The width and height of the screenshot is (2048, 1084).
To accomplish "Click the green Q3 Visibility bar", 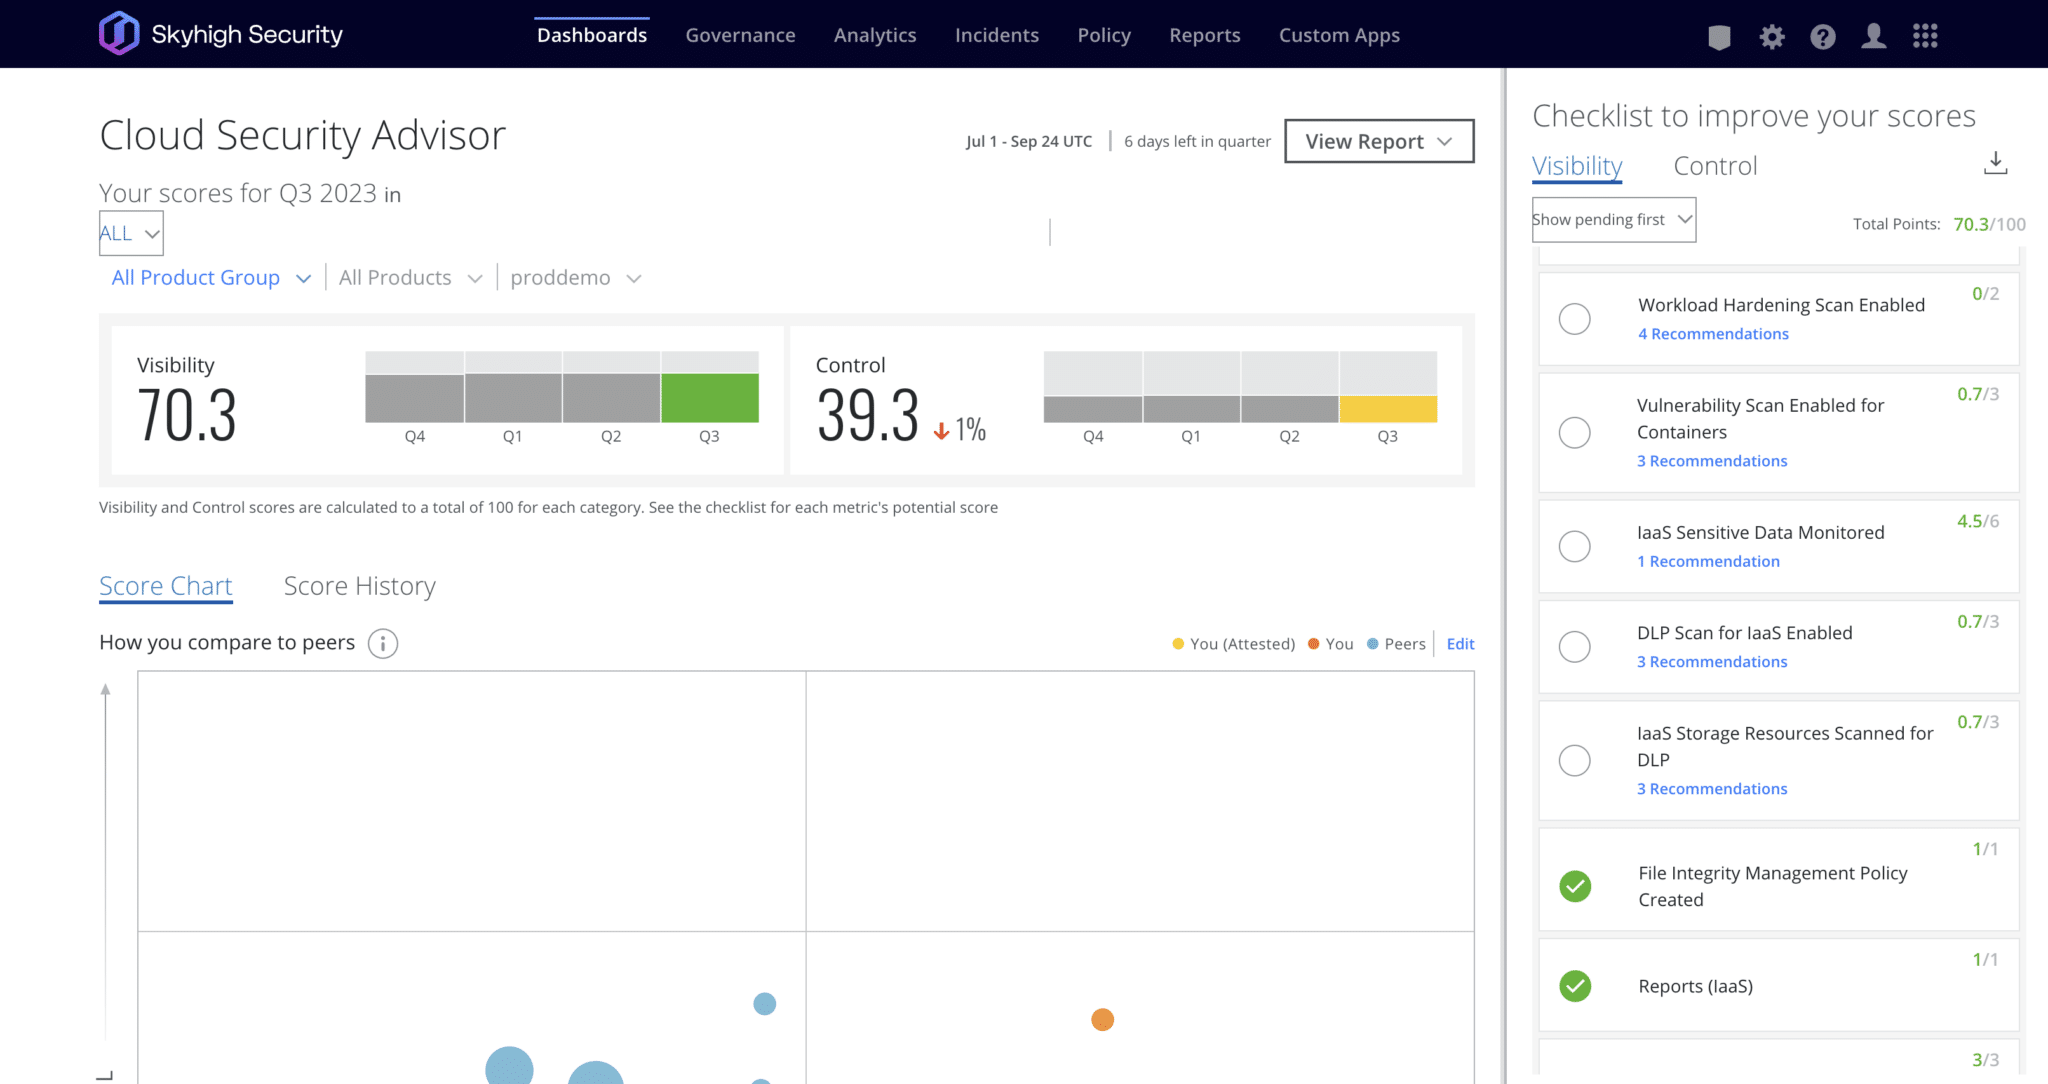I will point(709,398).
